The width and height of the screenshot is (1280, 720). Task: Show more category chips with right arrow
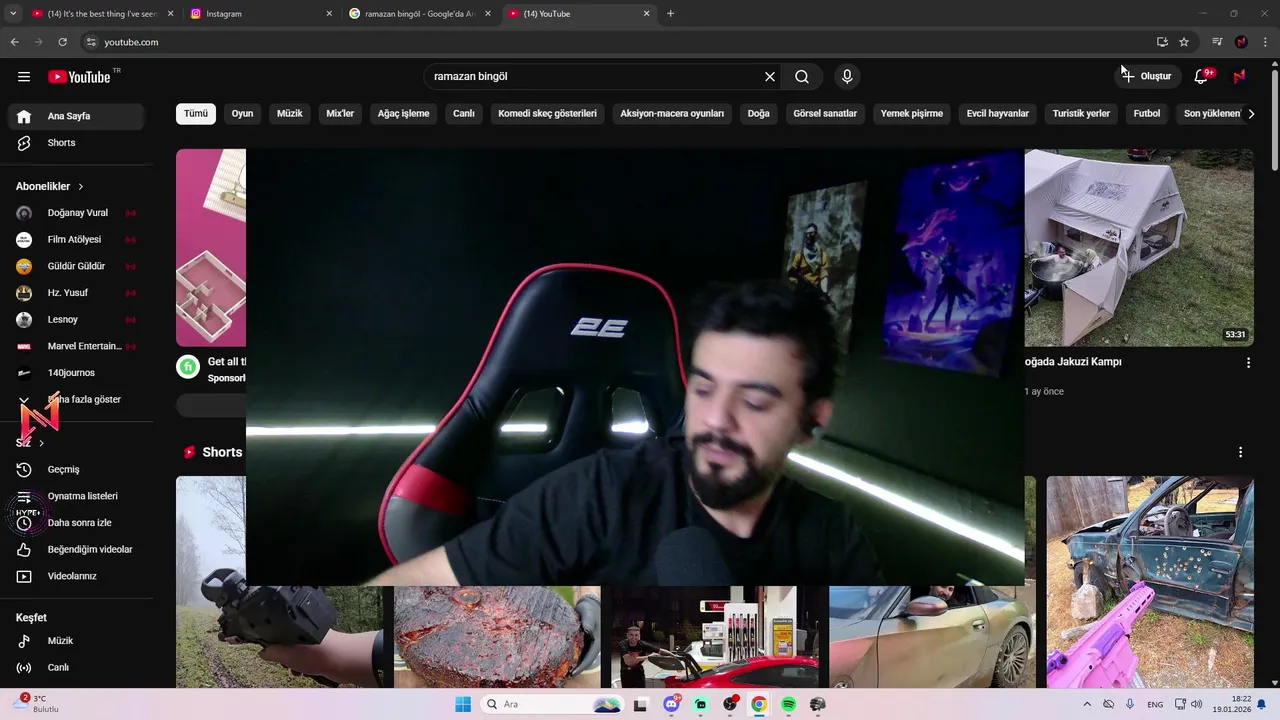coord(1250,114)
